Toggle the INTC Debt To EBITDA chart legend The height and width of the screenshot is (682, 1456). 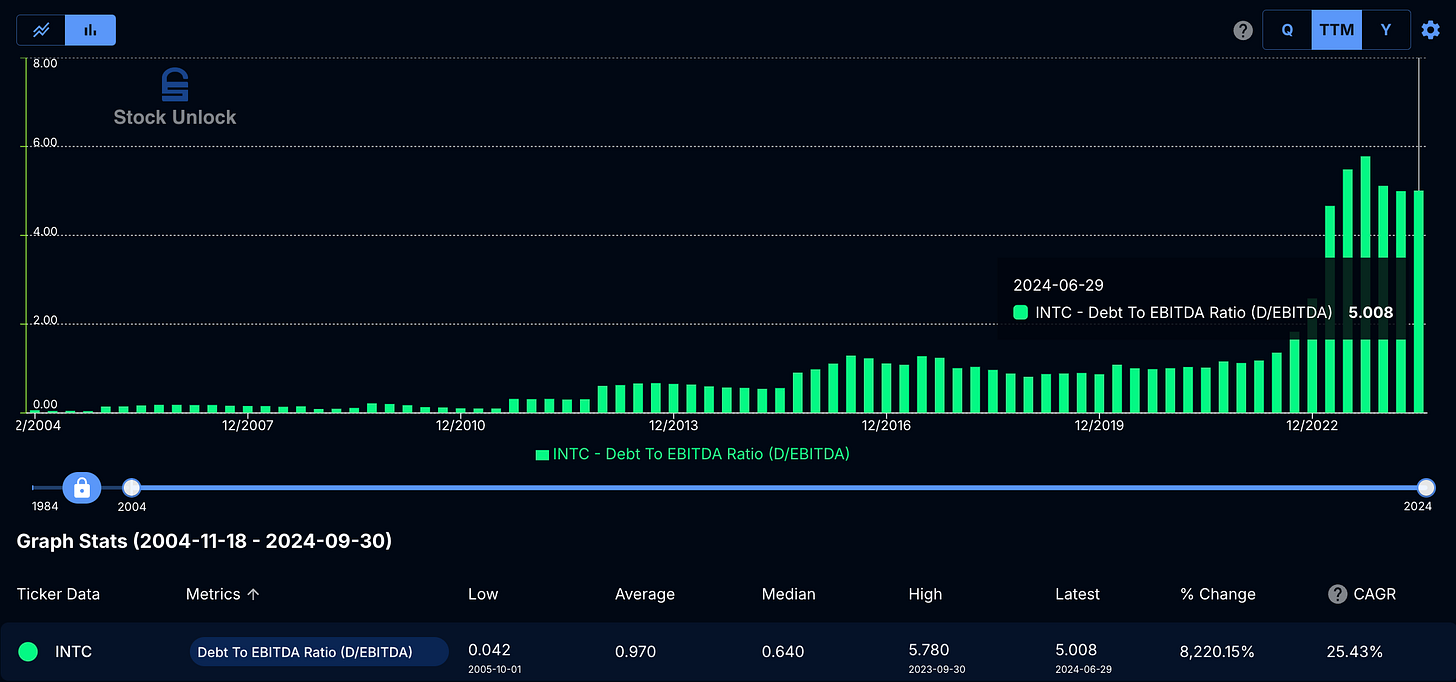pos(693,454)
